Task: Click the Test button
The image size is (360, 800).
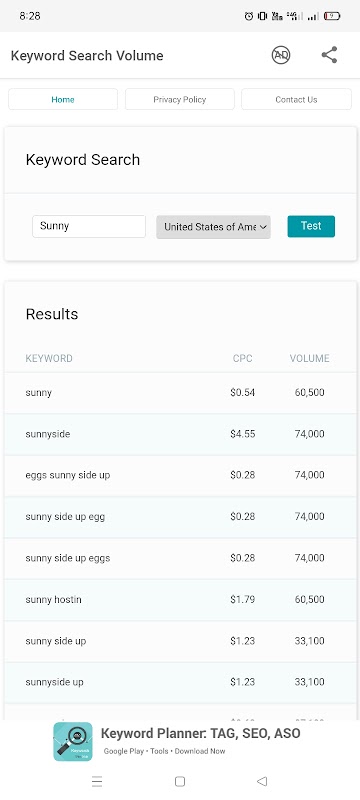Action: (x=311, y=226)
